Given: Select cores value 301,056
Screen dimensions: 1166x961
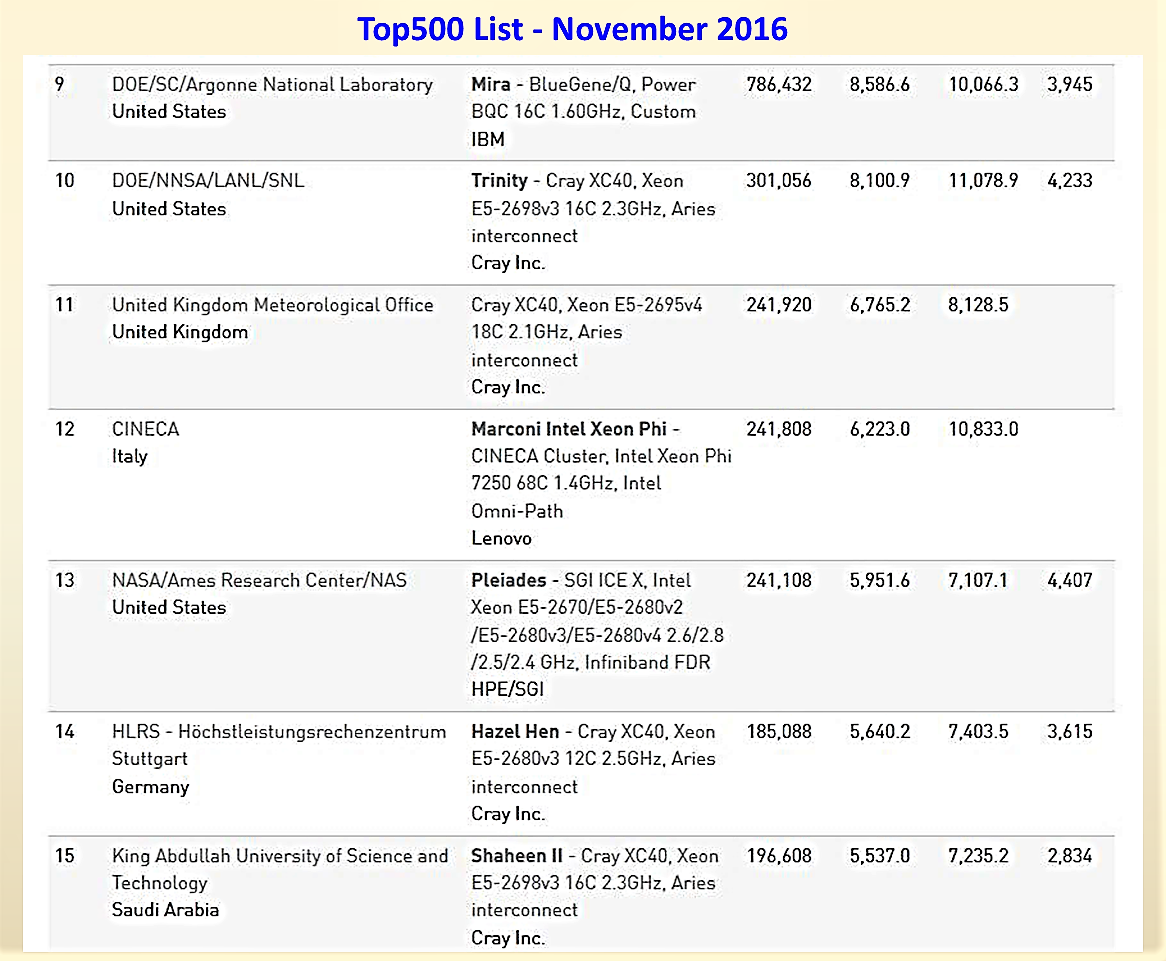Looking at the screenshot, I should pyautogui.click(x=779, y=180).
